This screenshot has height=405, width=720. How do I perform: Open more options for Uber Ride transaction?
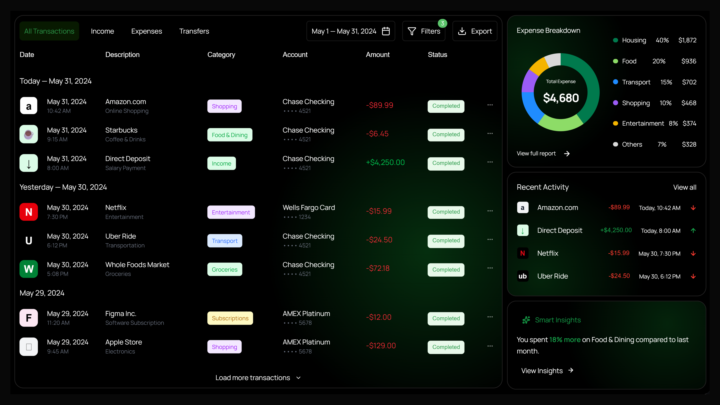[x=490, y=240]
